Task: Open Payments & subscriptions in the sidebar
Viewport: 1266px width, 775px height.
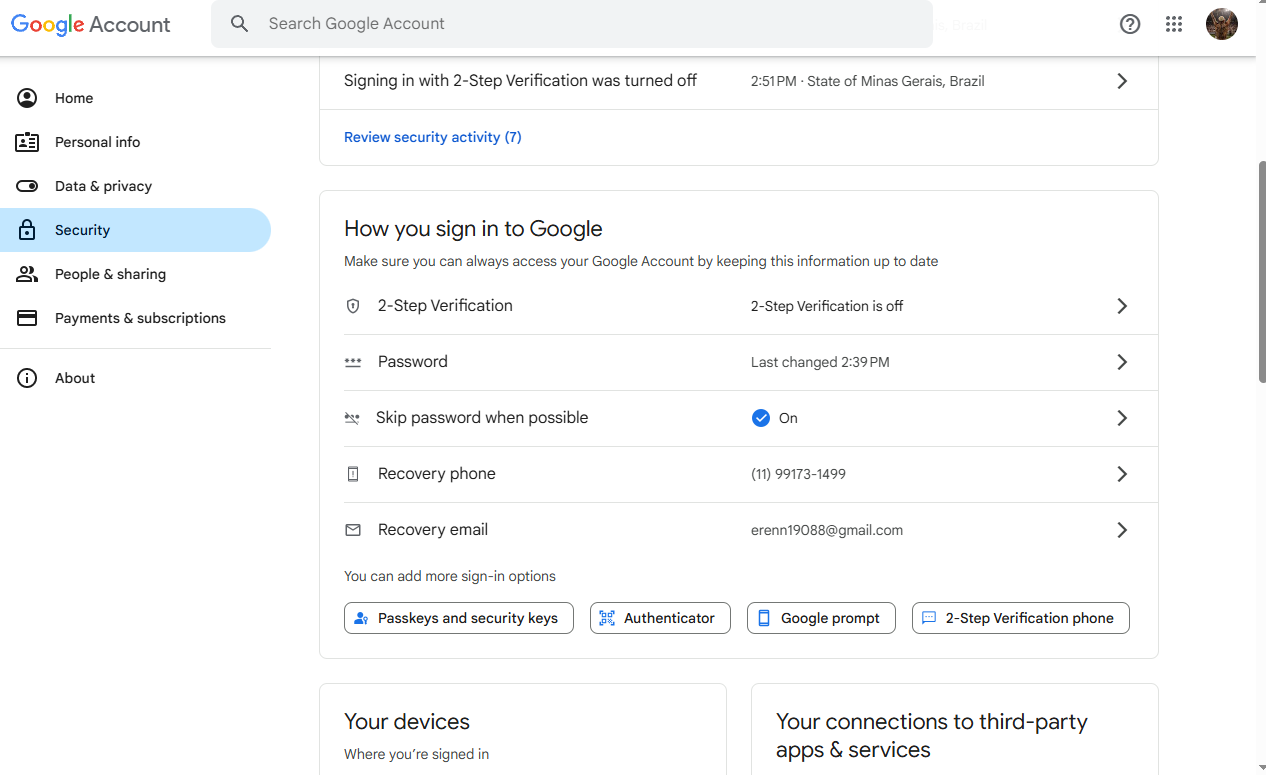Action: click(x=135, y=318)
